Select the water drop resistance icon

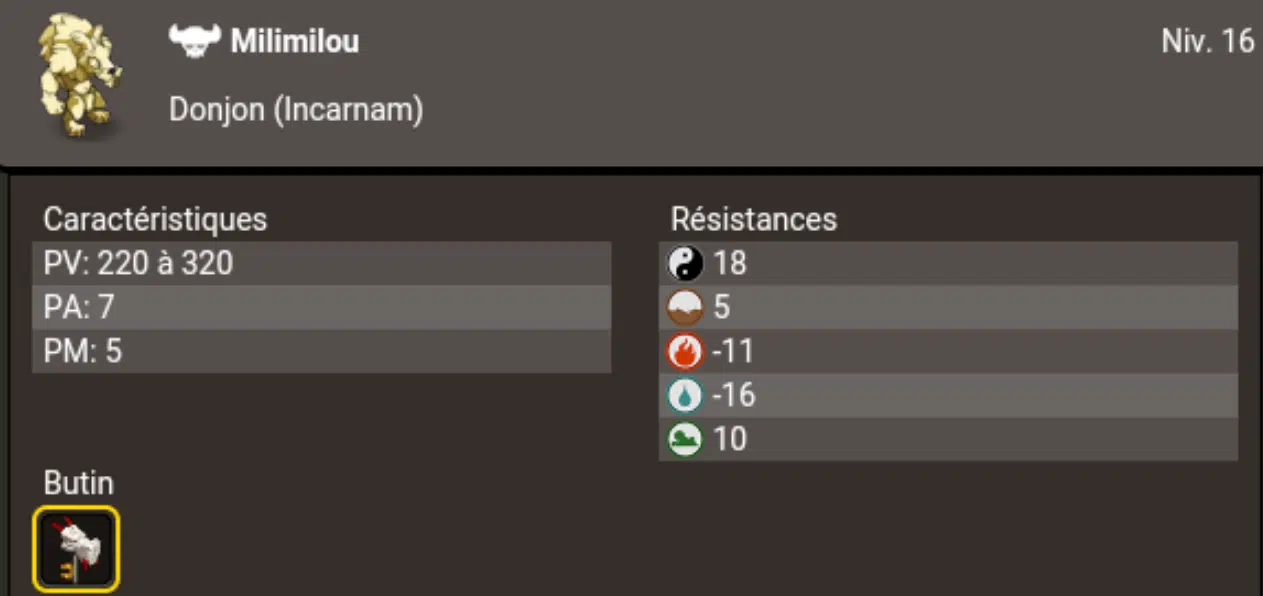coord(685,395)
